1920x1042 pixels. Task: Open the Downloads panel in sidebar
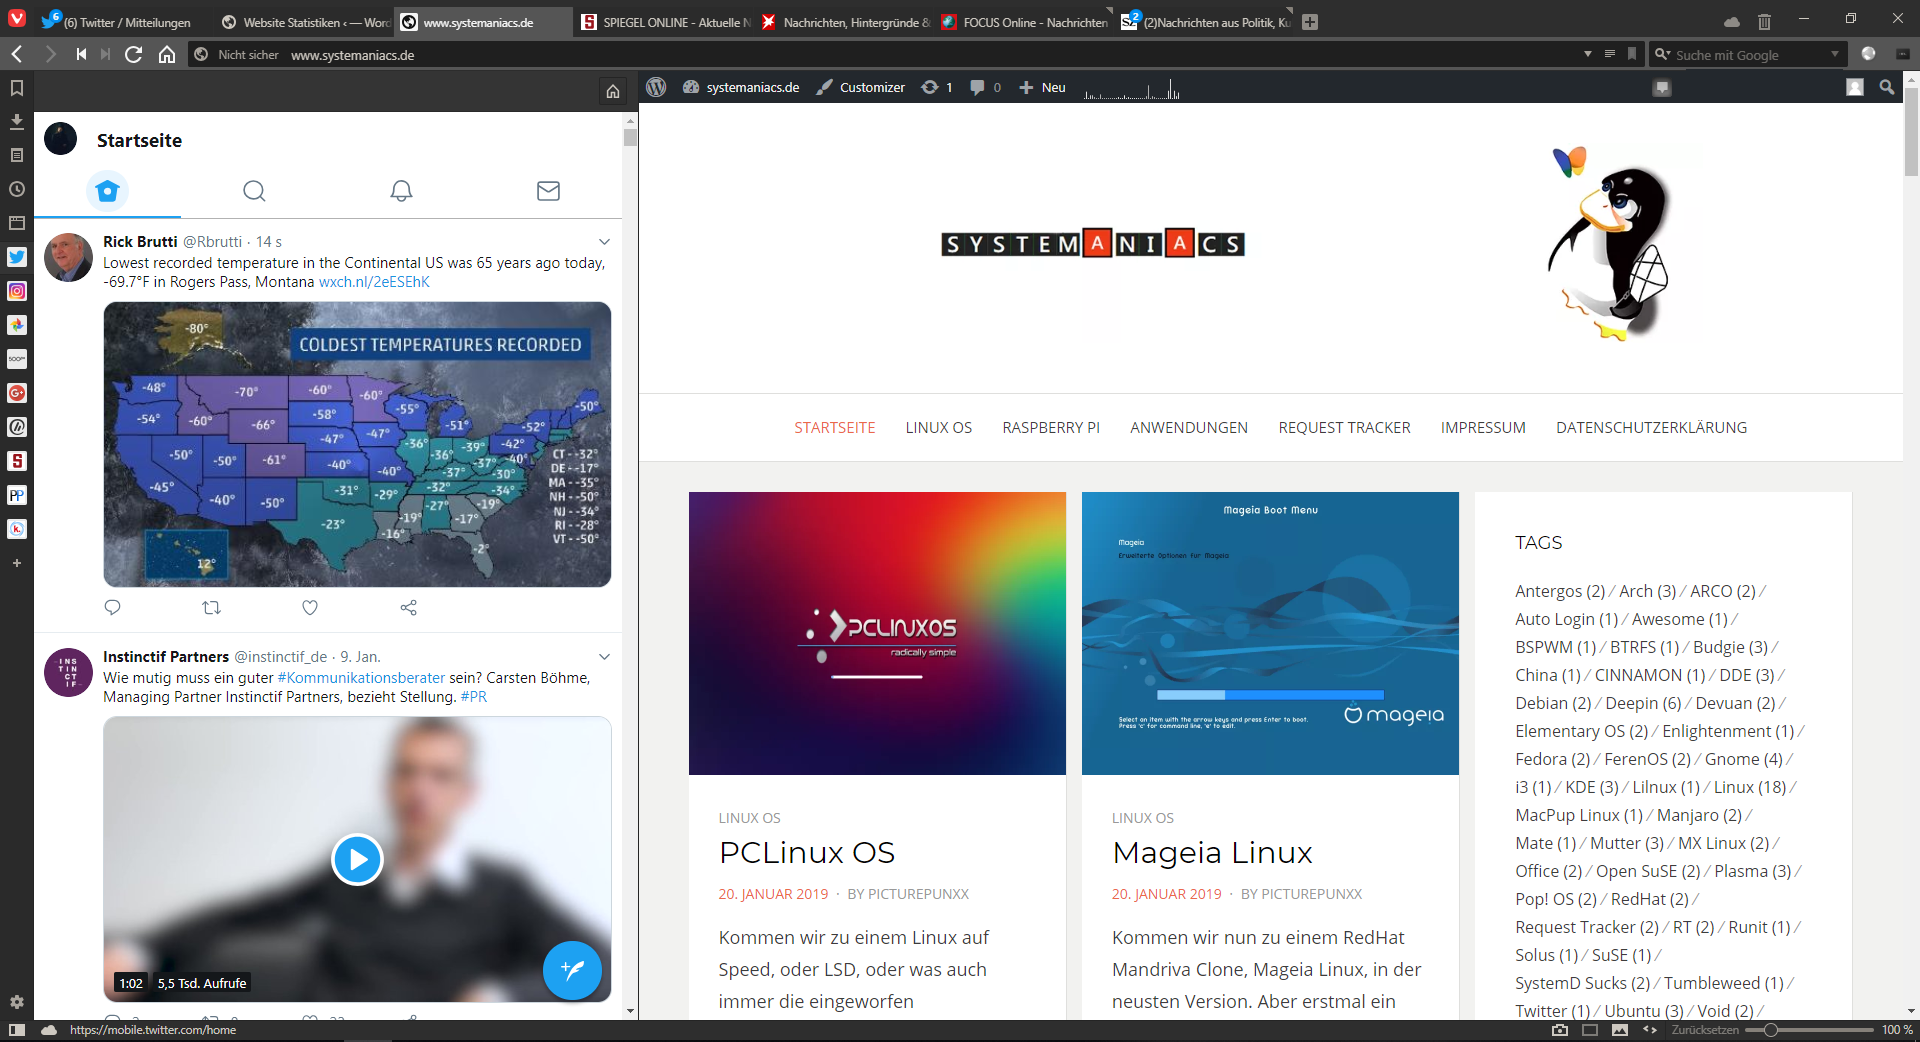coord(17,121)
